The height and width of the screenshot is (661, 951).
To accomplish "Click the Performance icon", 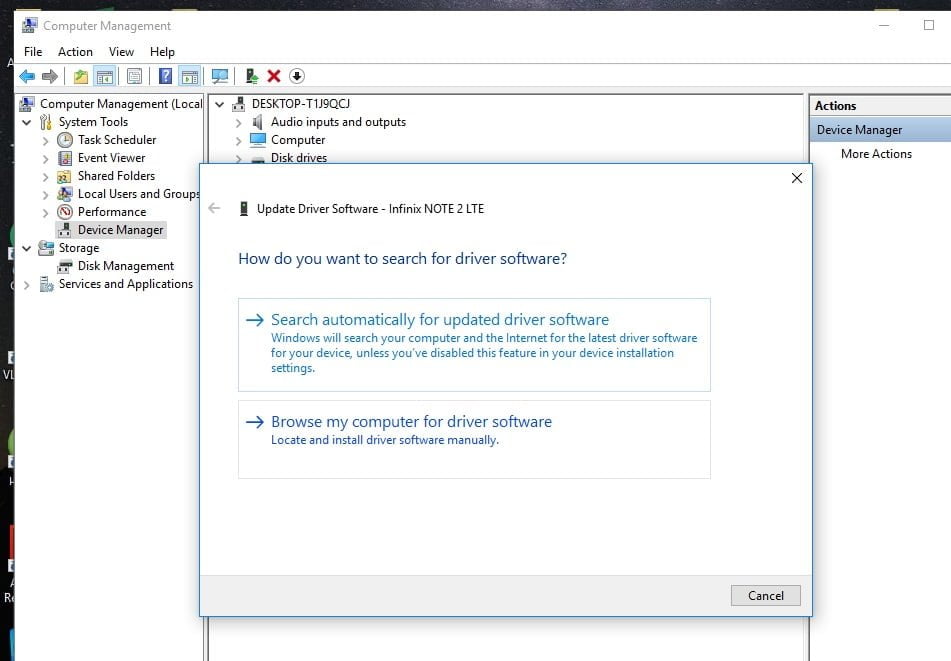I will click(x=65, y=212).
